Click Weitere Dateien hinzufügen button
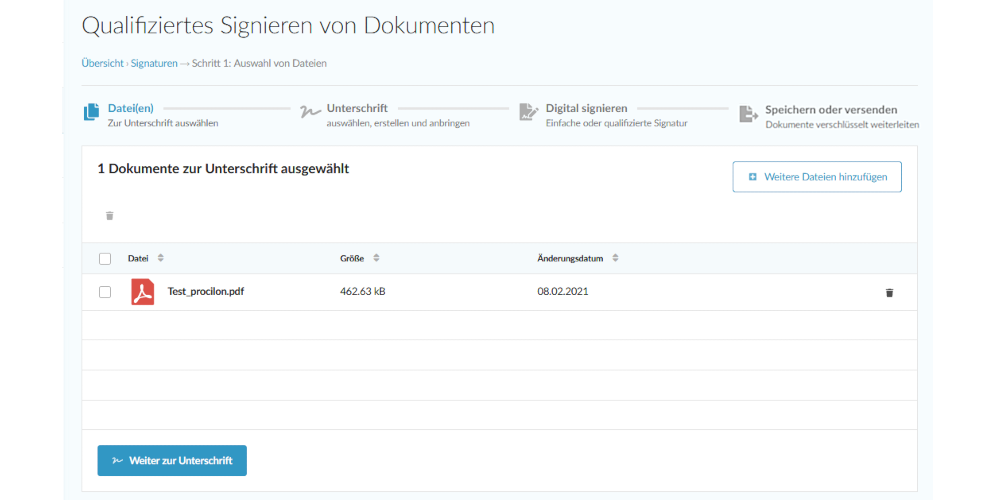This screenshot has height=500, width=1000. 817,177
